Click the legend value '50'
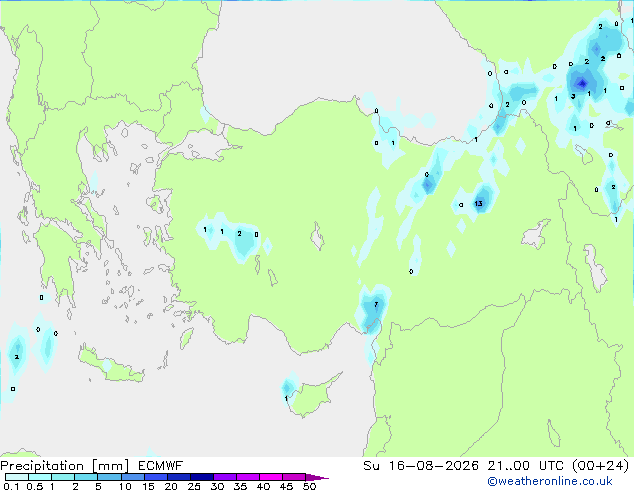Screen dimensions: 634x490 click(x=310, y=486)
